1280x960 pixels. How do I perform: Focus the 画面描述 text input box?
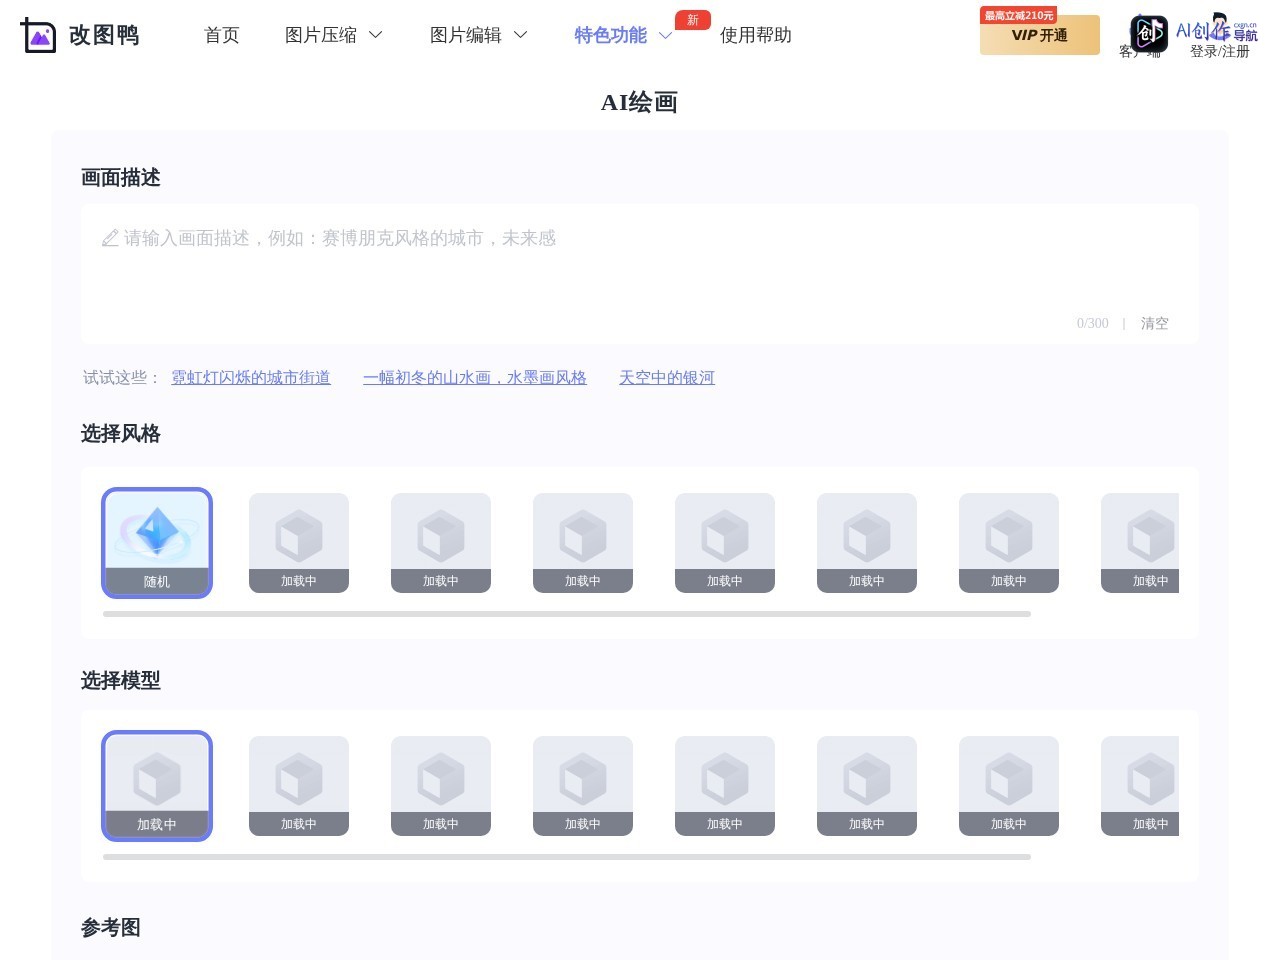(x=640, y=274)
